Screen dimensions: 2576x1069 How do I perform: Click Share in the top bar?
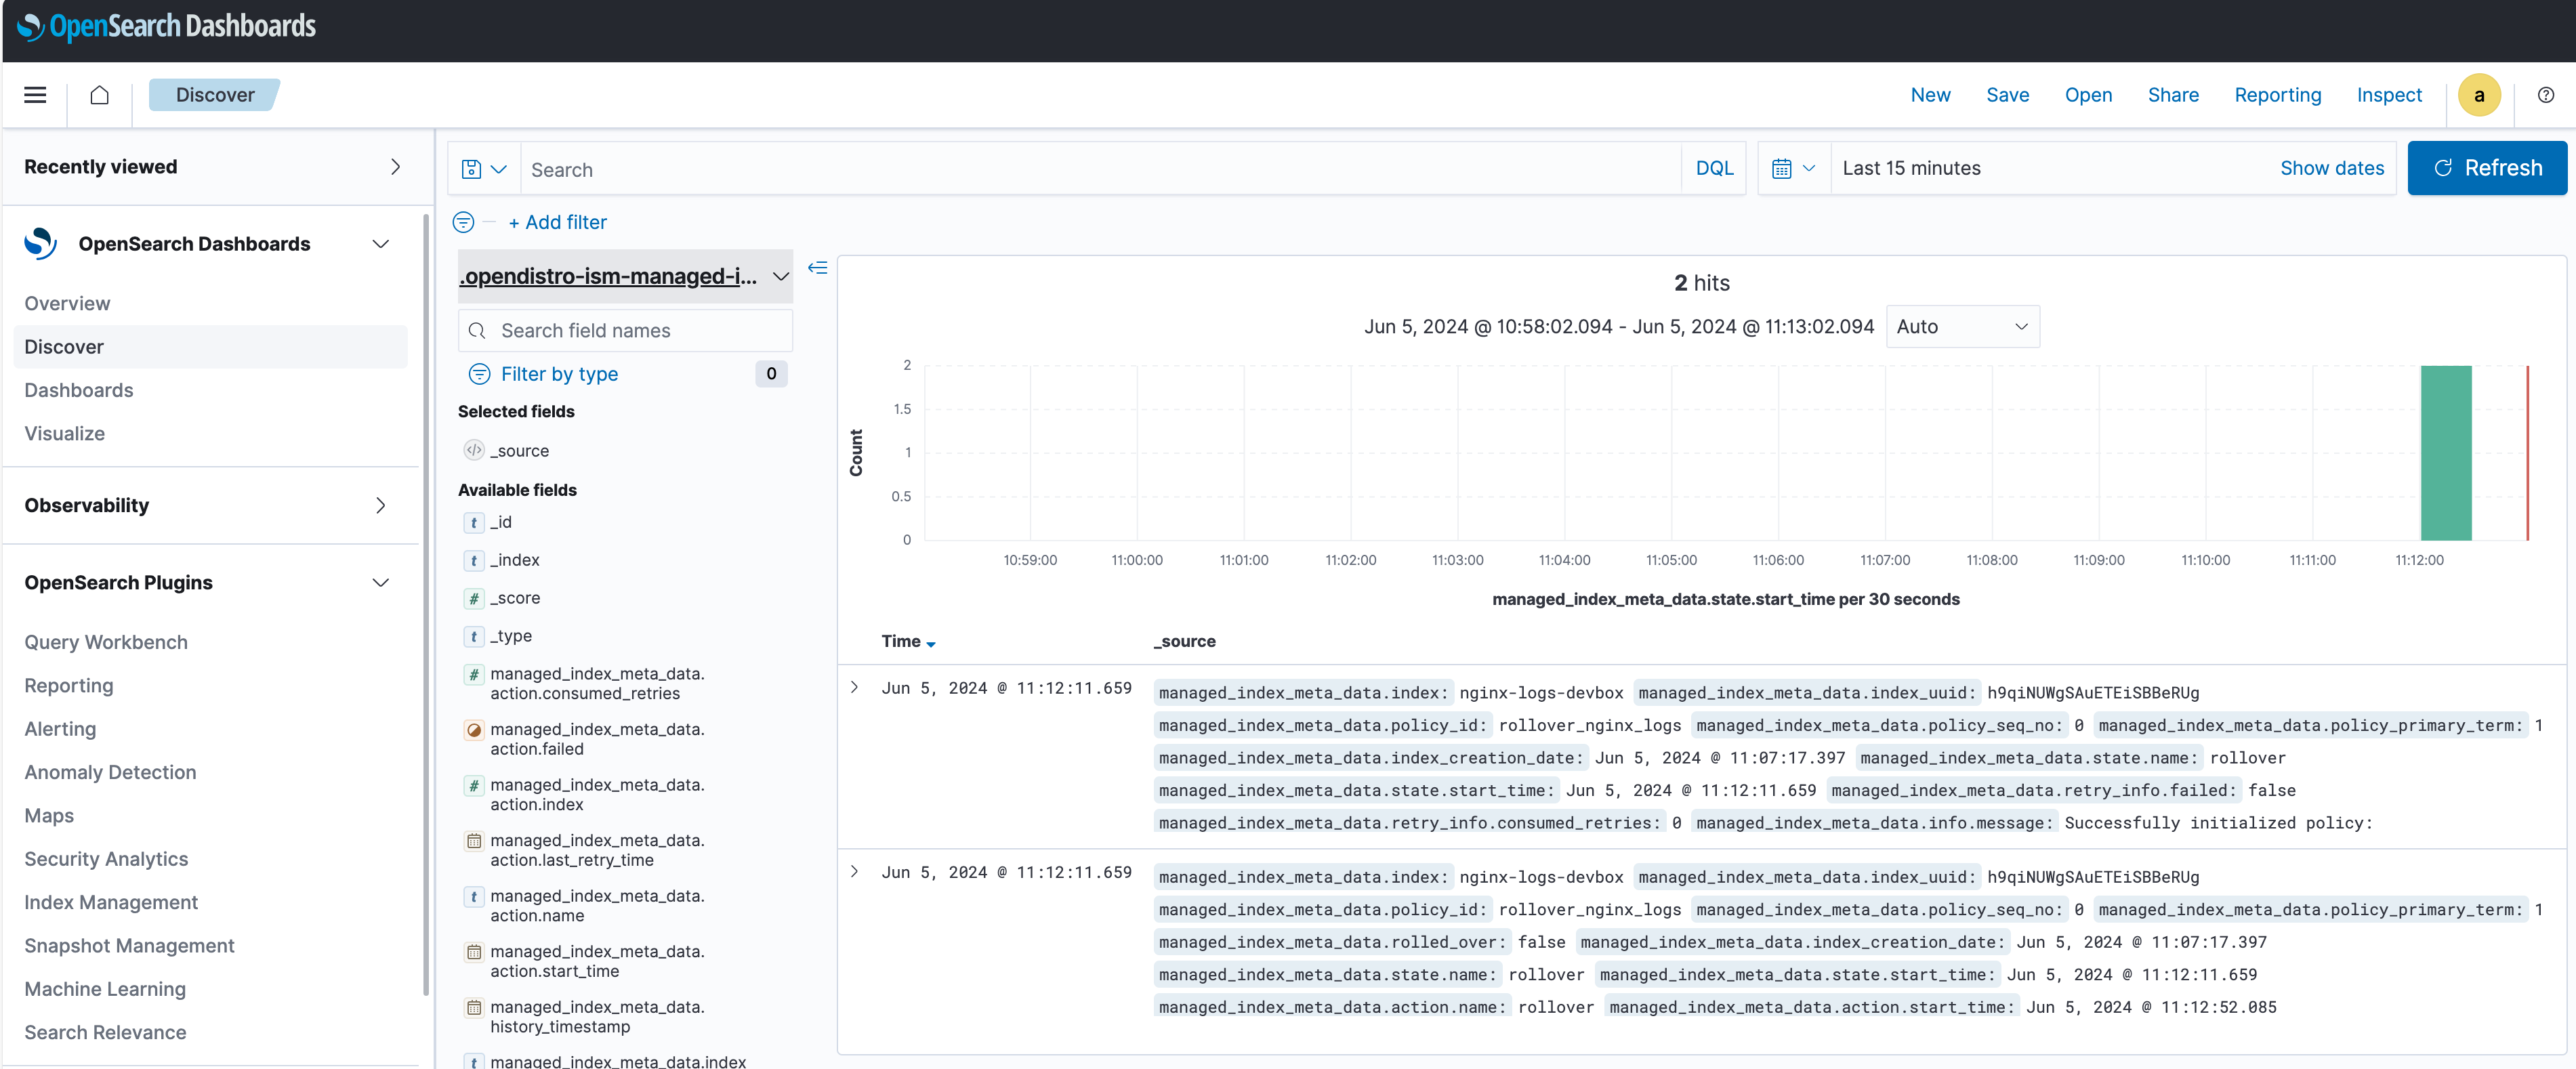pos(2173,95)
